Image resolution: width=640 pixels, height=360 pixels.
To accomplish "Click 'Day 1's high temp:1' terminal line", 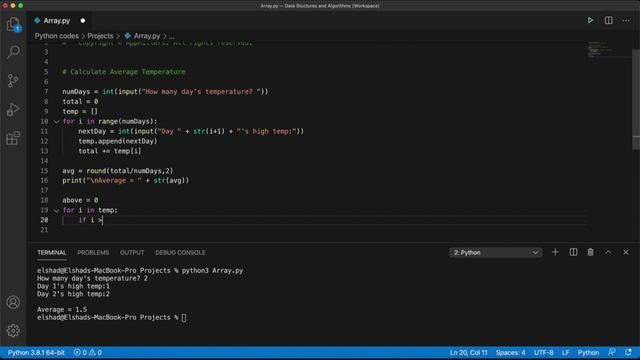I will coord(73,286).
